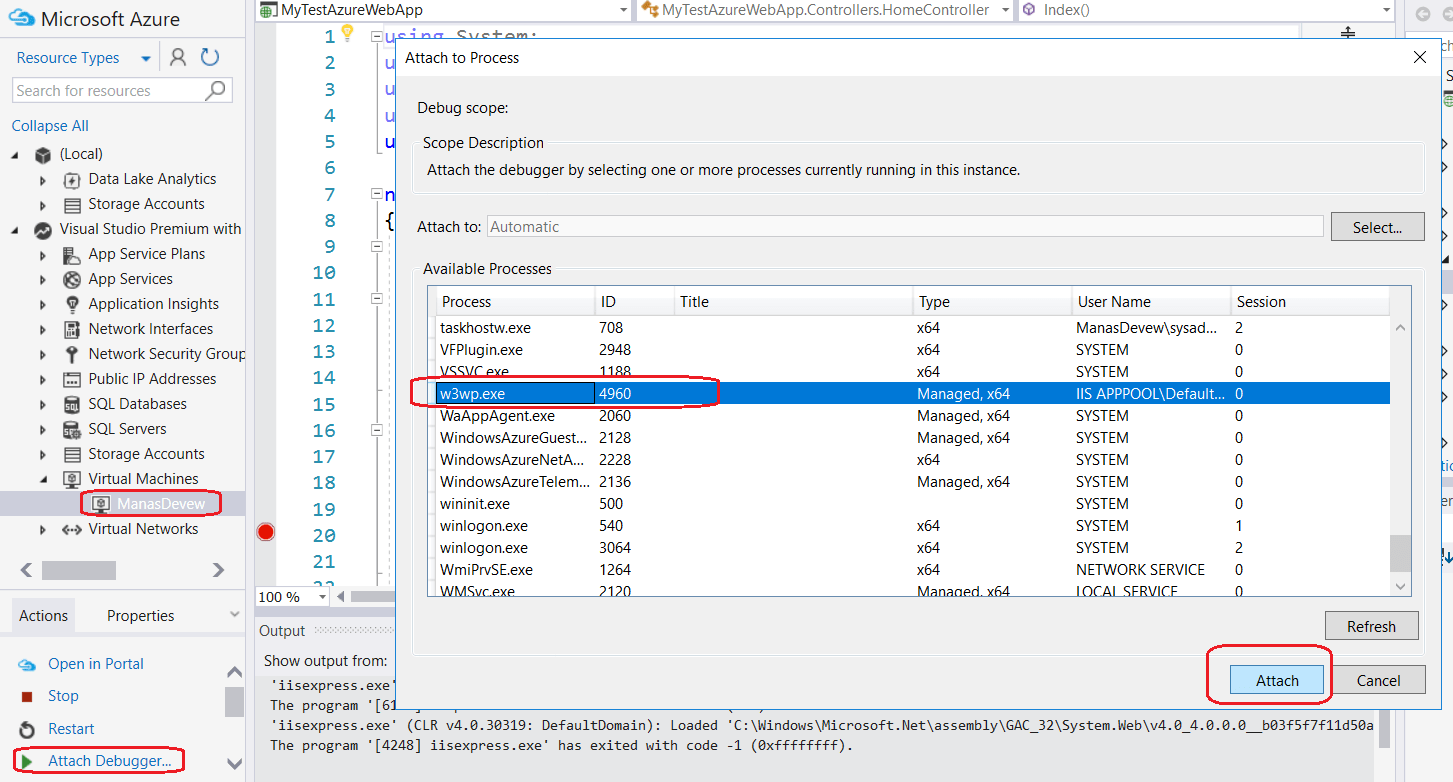Select the w3wp.exe process row
This screenshot has width=1453, height=782.
700,393
